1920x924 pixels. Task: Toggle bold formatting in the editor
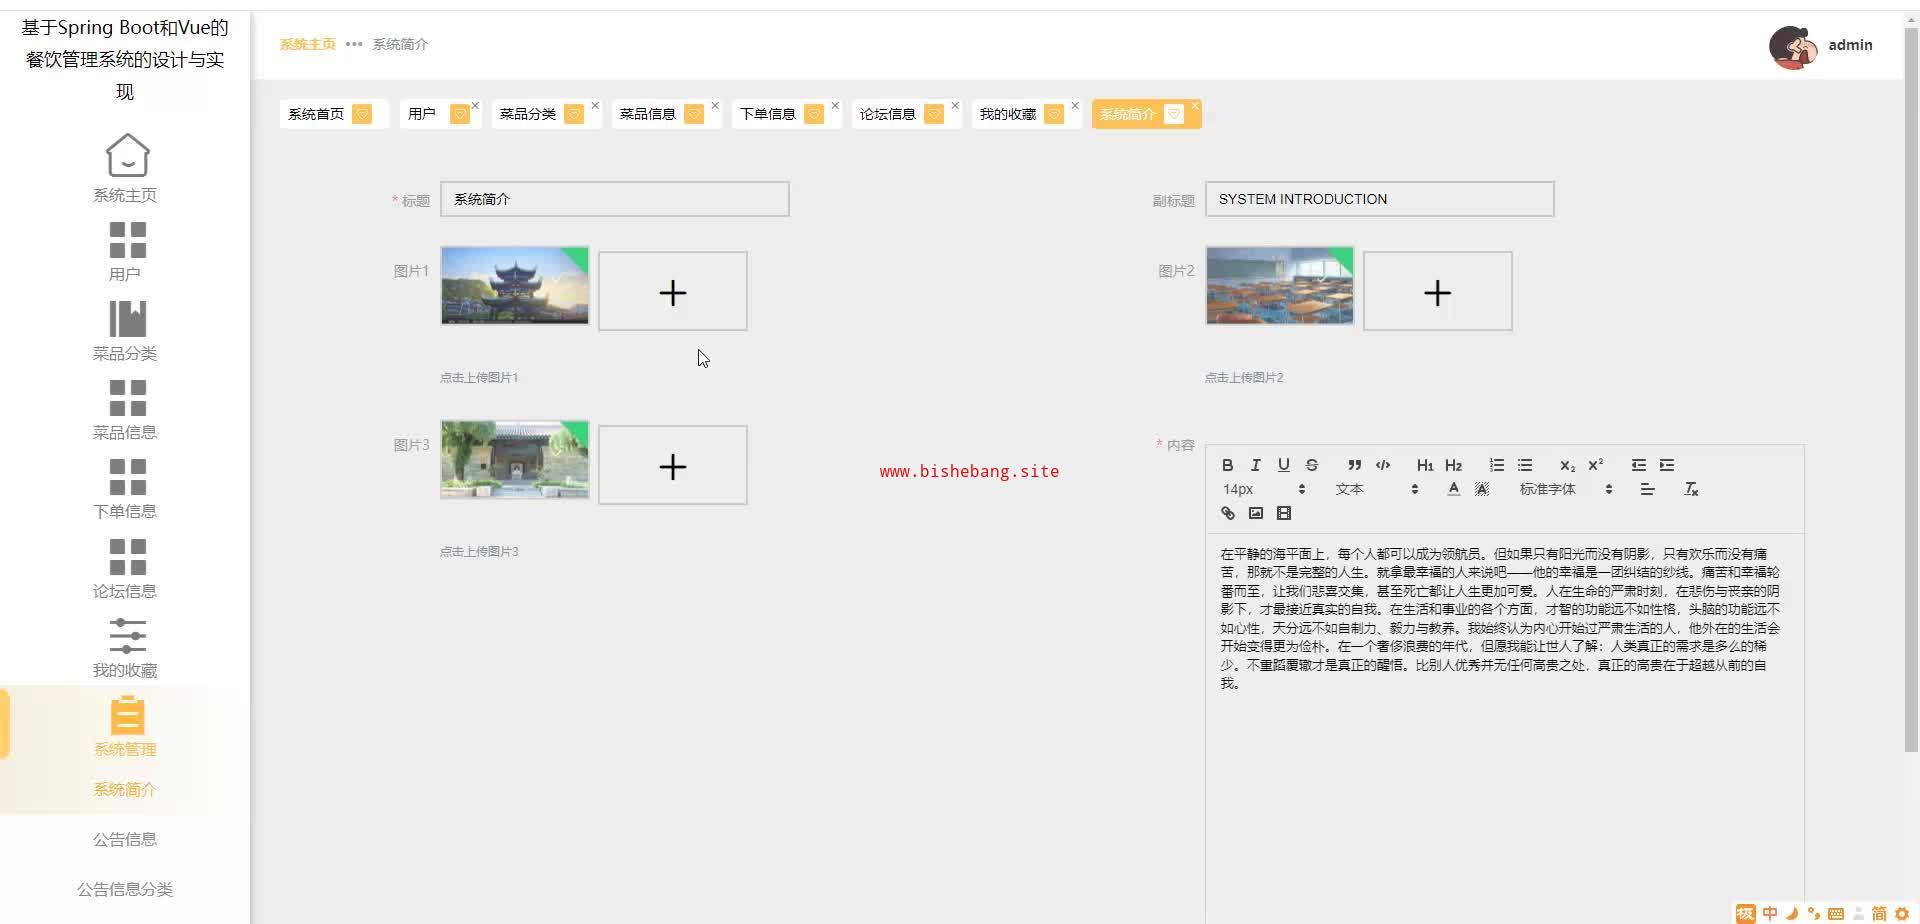[x=1227, y=465]
